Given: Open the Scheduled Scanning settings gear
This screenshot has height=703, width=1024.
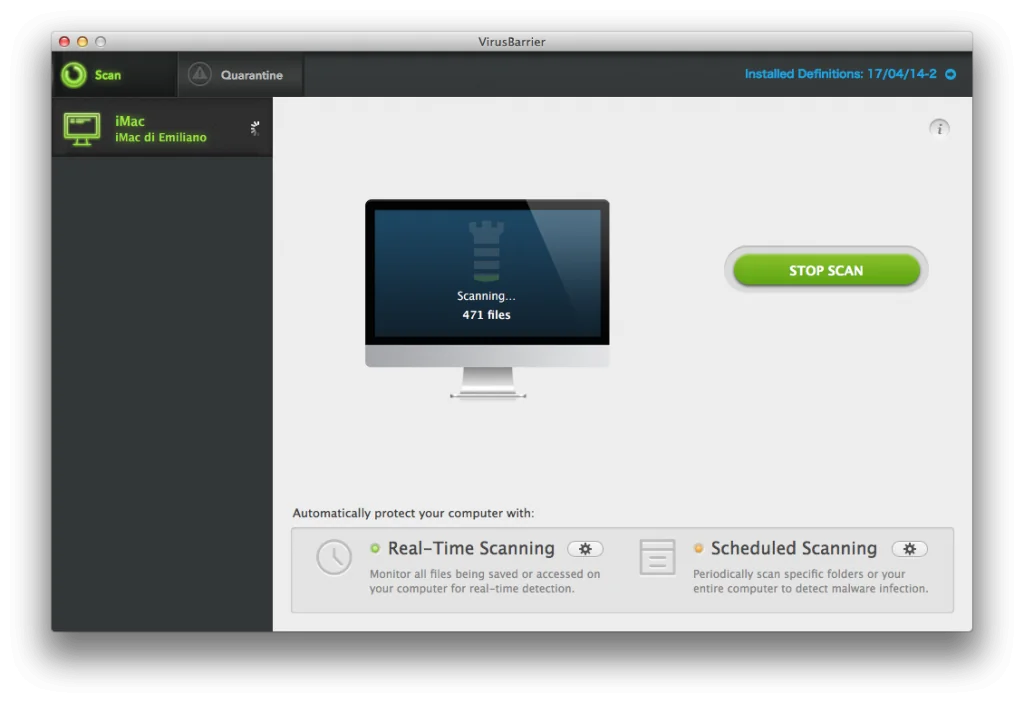Looking at the screenshot, I should point(909,548).
